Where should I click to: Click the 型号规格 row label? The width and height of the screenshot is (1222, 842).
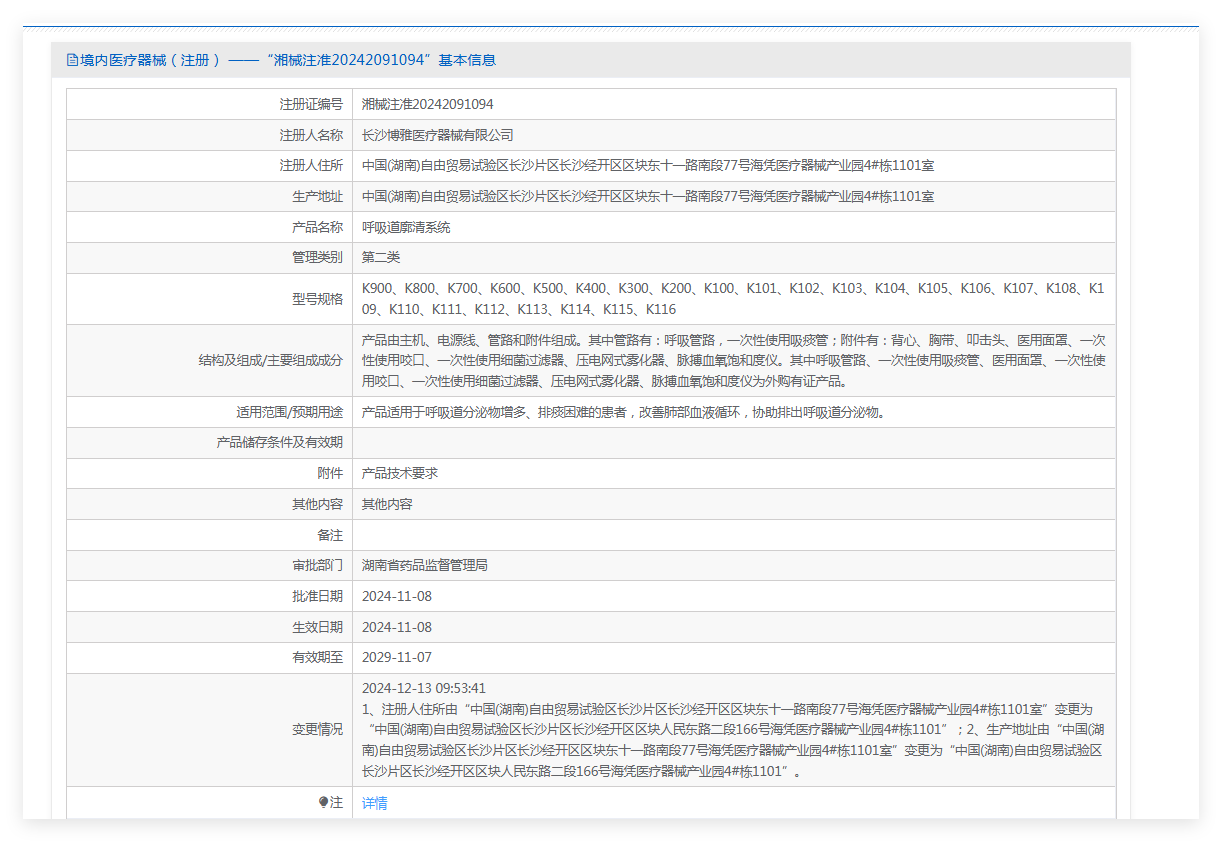tap(317, 299)
